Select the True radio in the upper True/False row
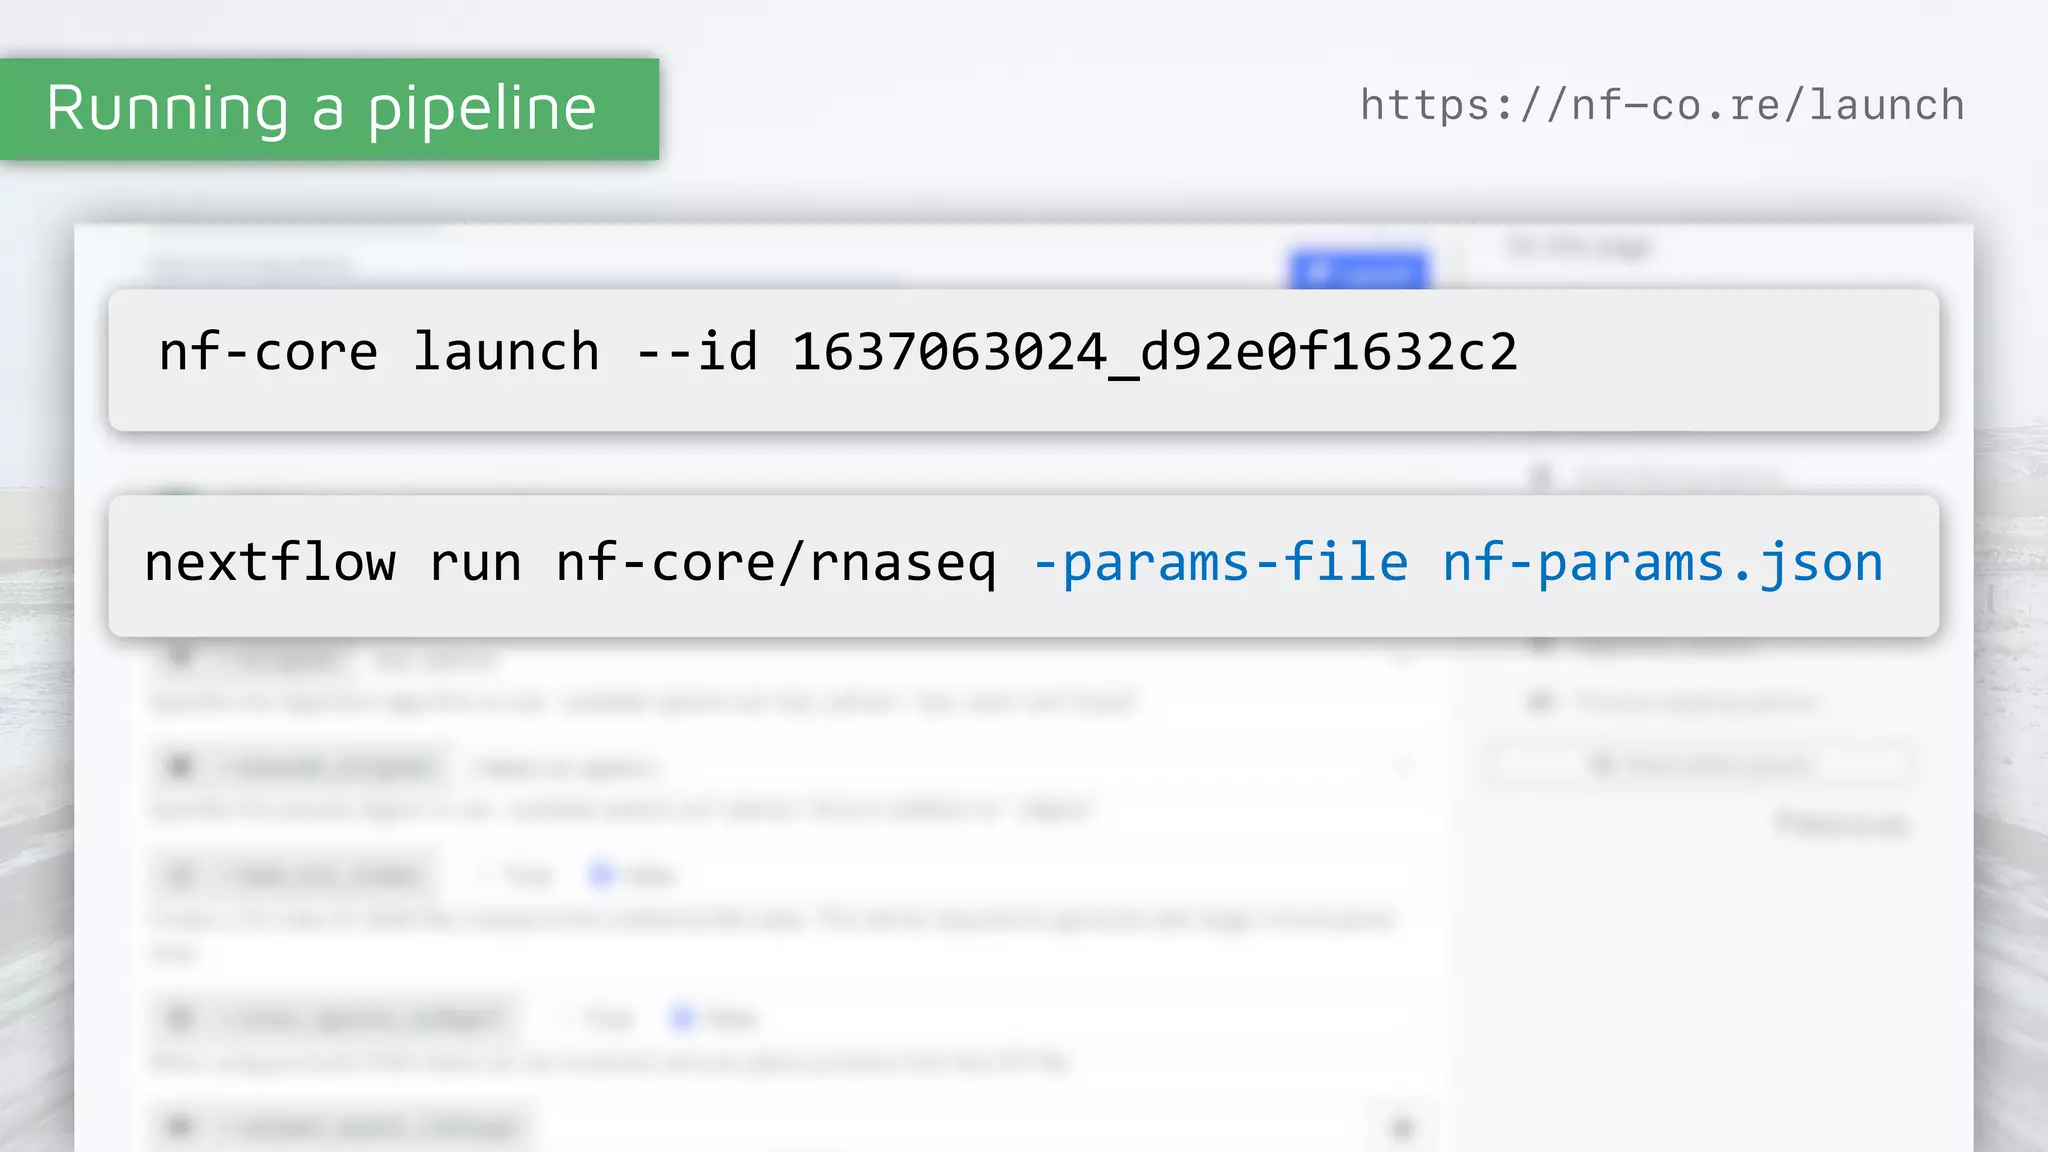This screenshot has width=2048, height=1152. [x=484, y=876]
